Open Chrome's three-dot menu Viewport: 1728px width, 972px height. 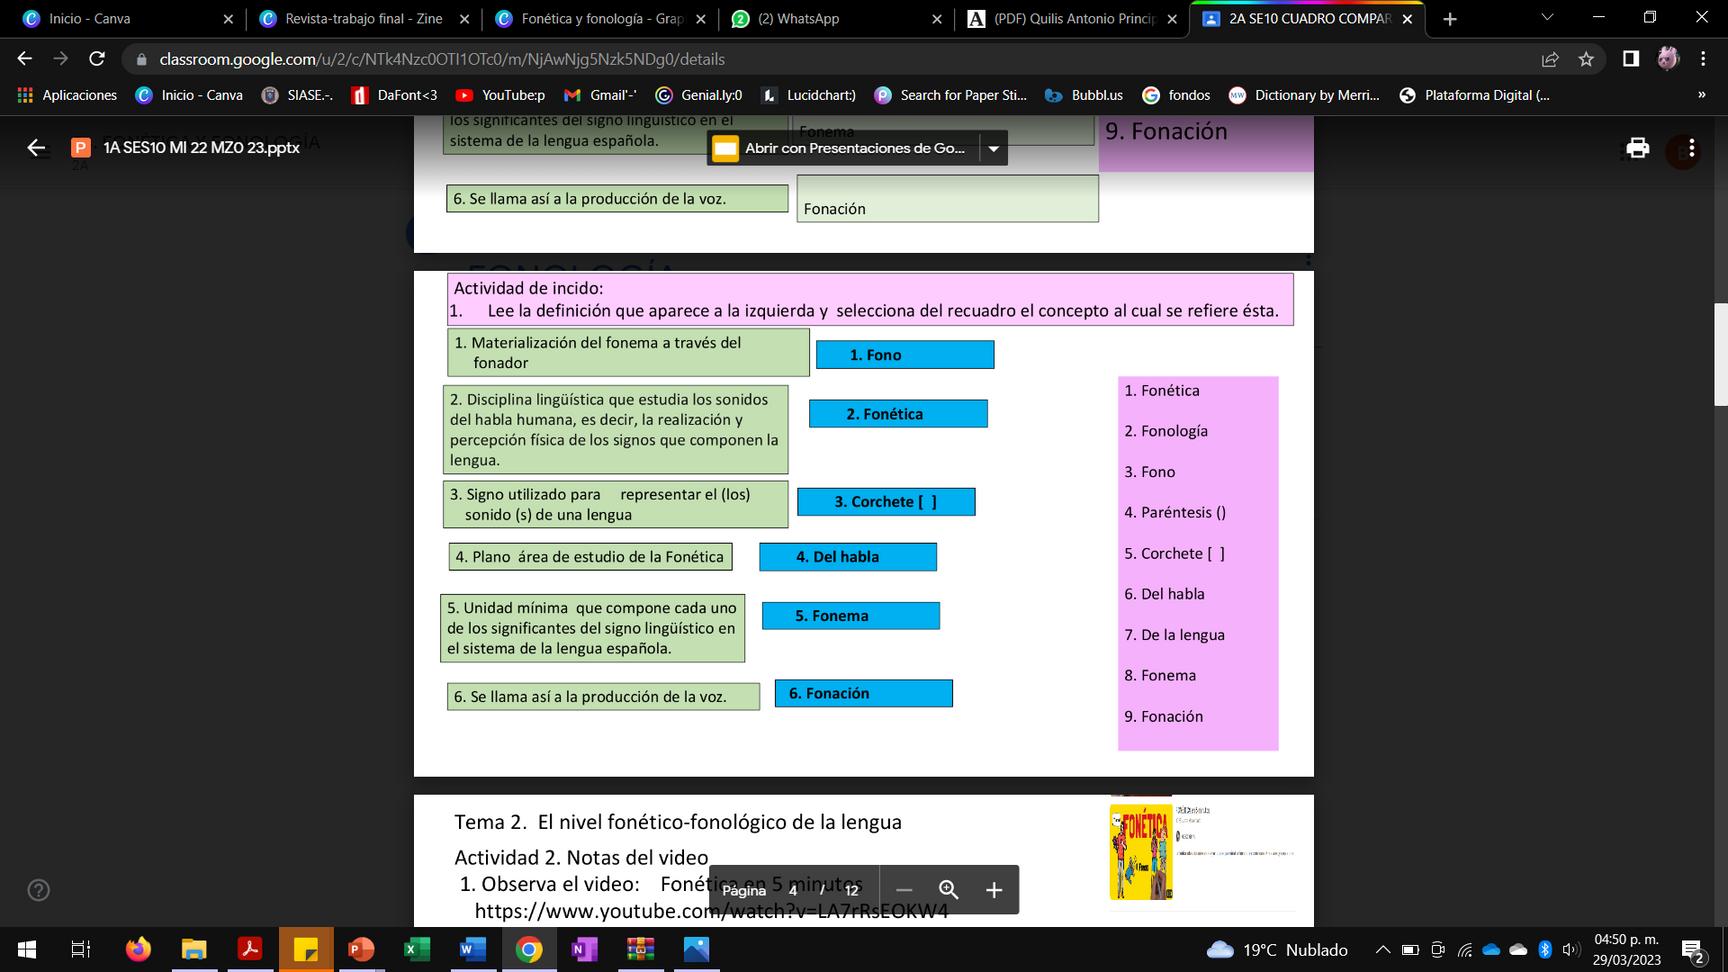point(1703,59)
